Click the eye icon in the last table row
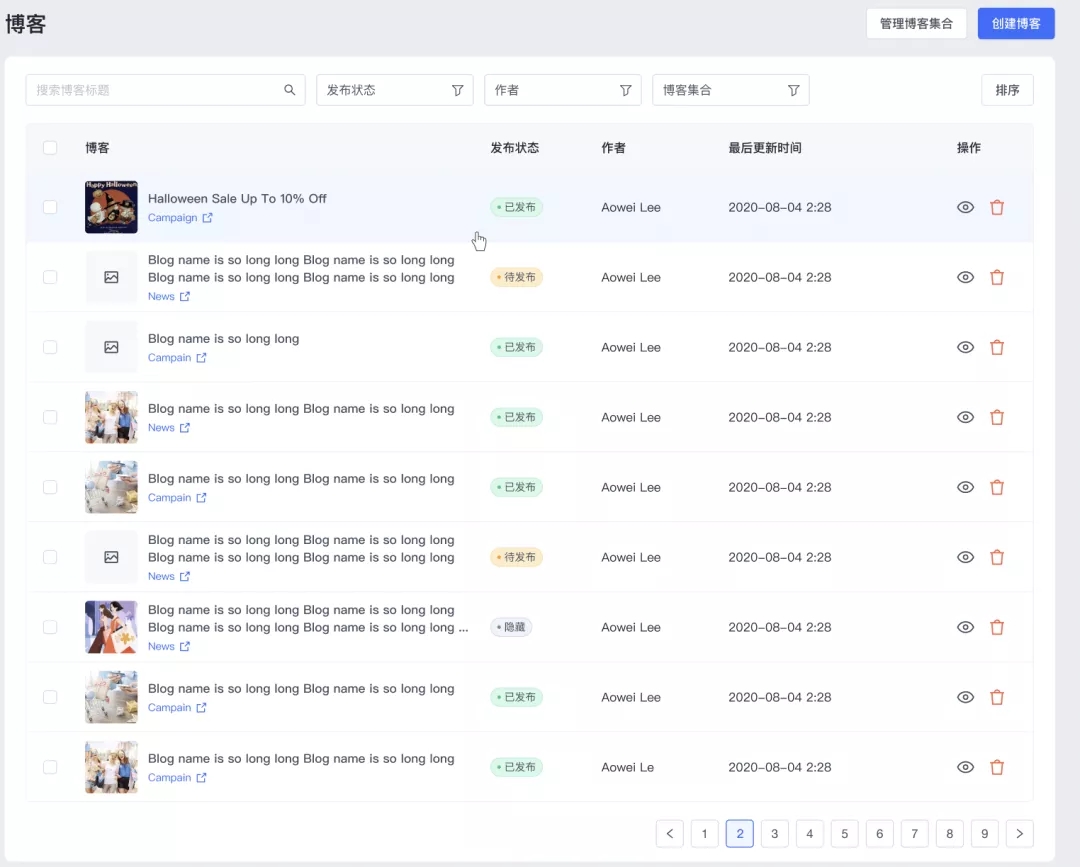Screen dimensions: 1080x867 (965, 768)
